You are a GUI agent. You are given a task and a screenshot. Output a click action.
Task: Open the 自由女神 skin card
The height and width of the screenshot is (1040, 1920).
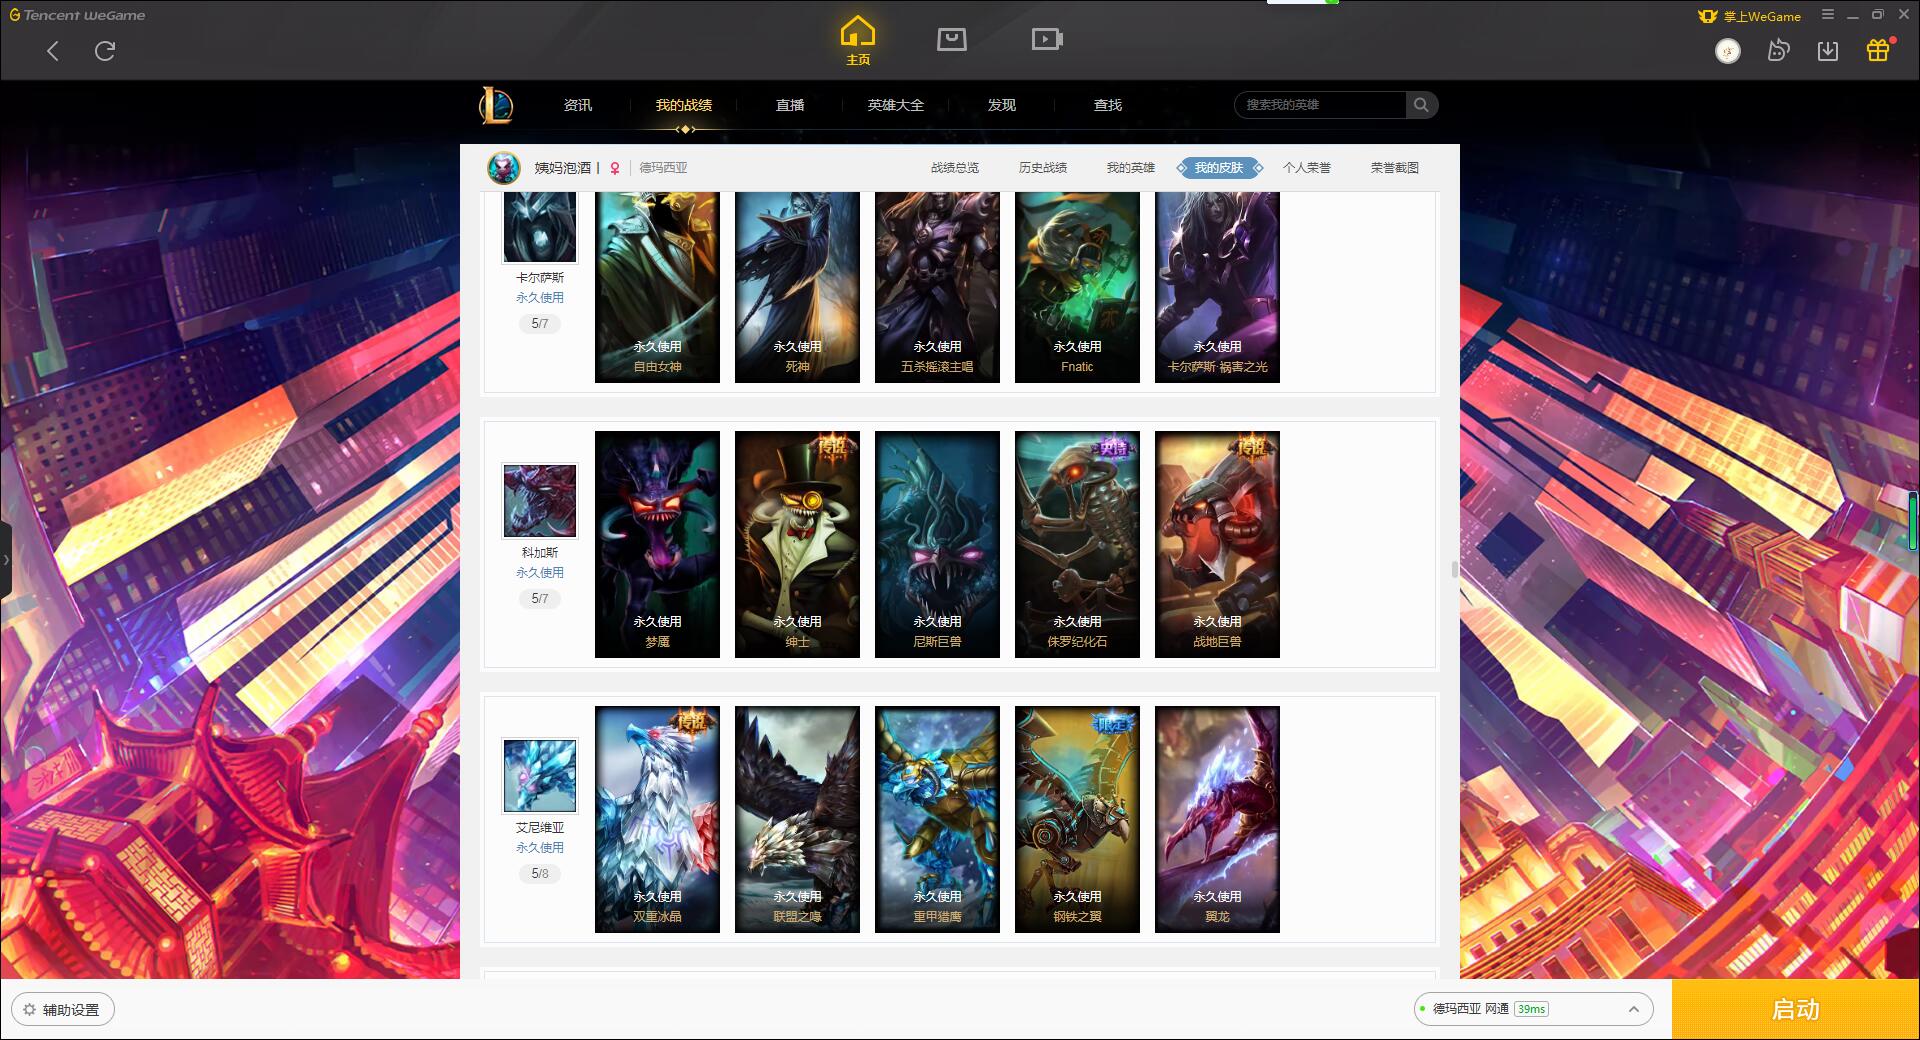(x=657, y=287)
